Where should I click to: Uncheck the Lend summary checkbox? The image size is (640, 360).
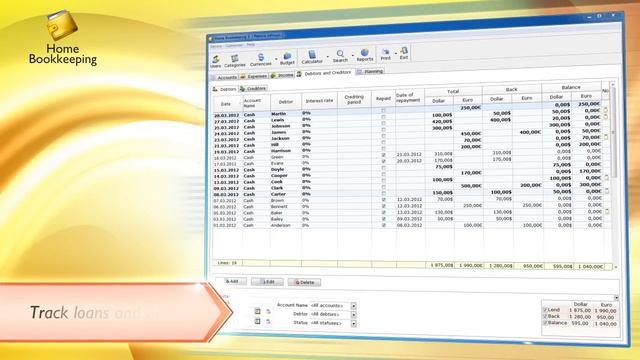click(545, 310)
